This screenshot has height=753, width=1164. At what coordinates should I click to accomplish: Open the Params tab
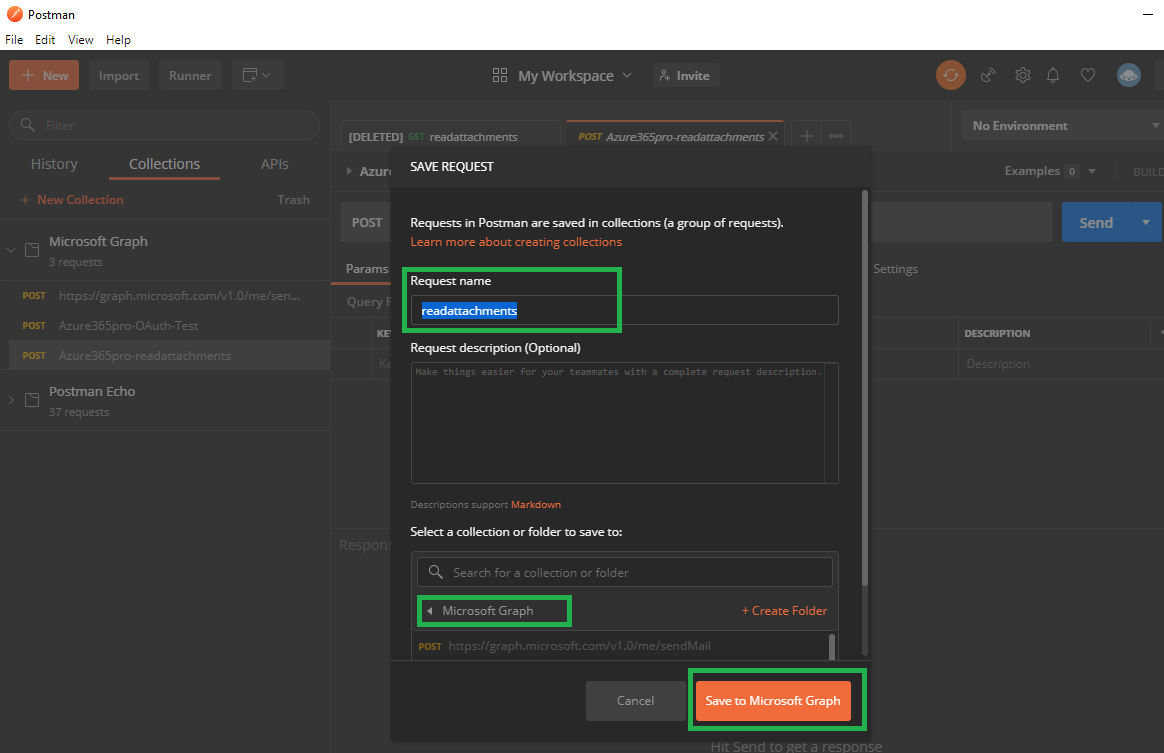coord(367,268)
